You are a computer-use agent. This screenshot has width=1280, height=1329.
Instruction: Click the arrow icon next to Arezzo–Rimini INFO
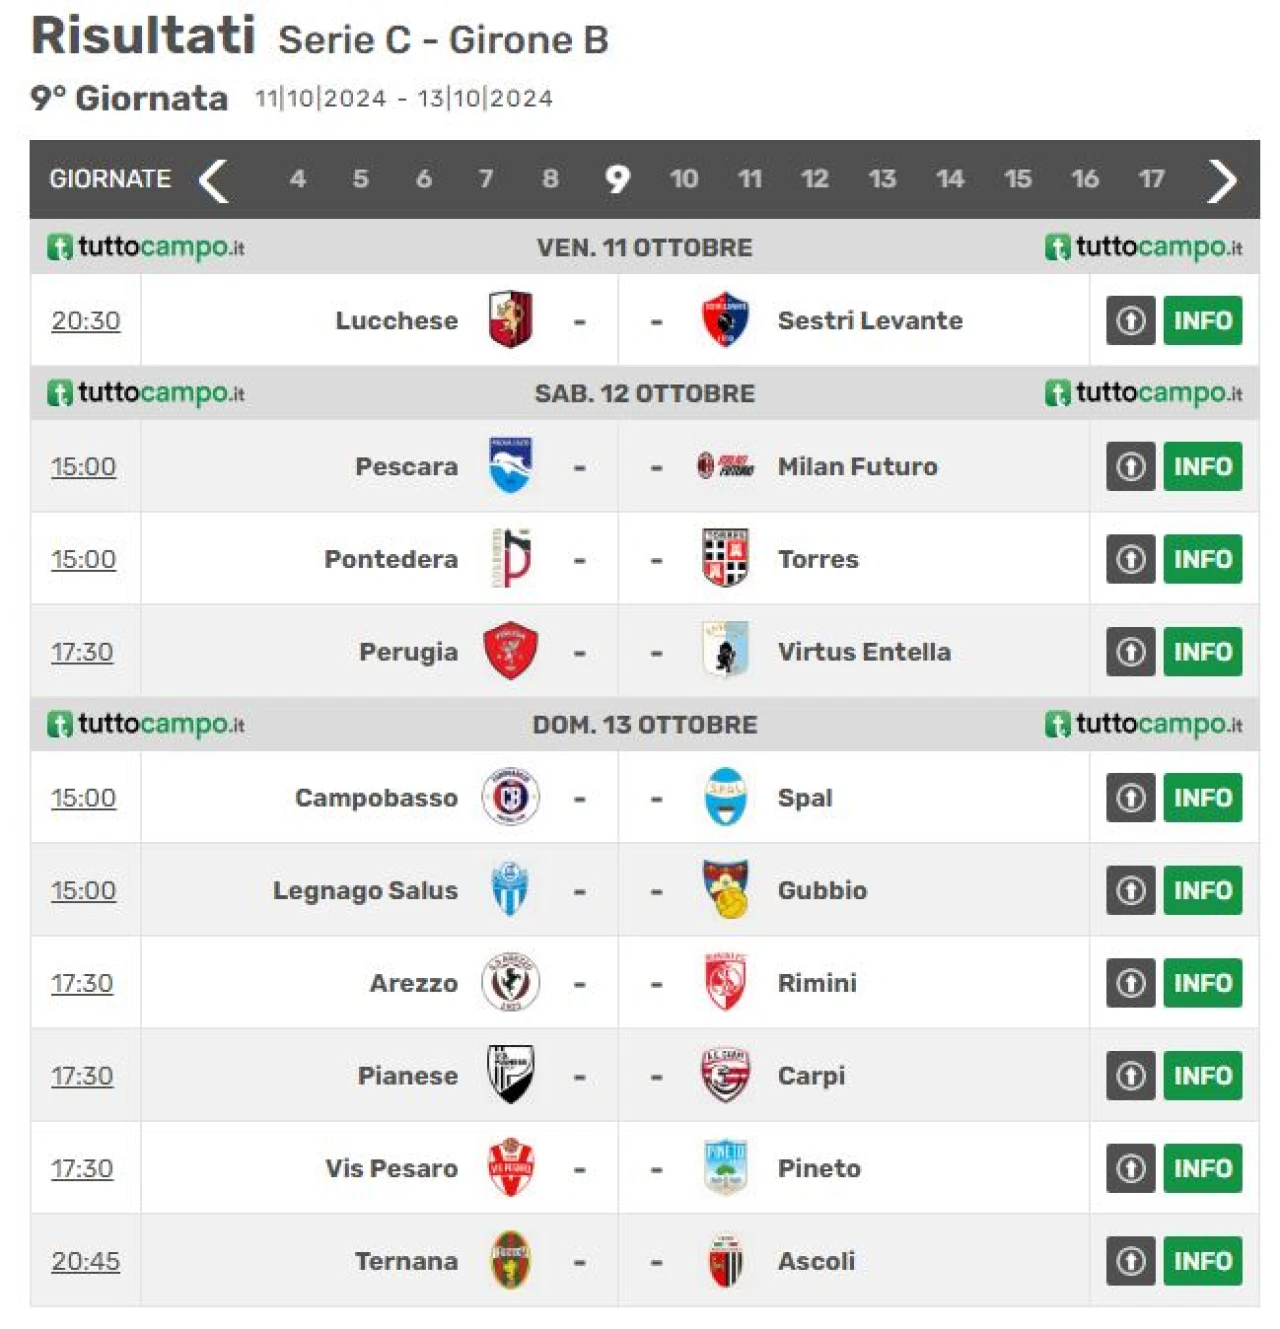[x=1131, y=983]
